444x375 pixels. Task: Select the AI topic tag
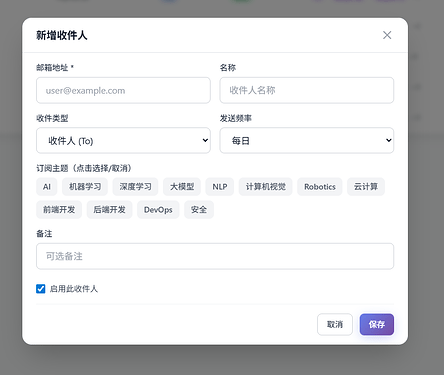(x=47, y=187)
